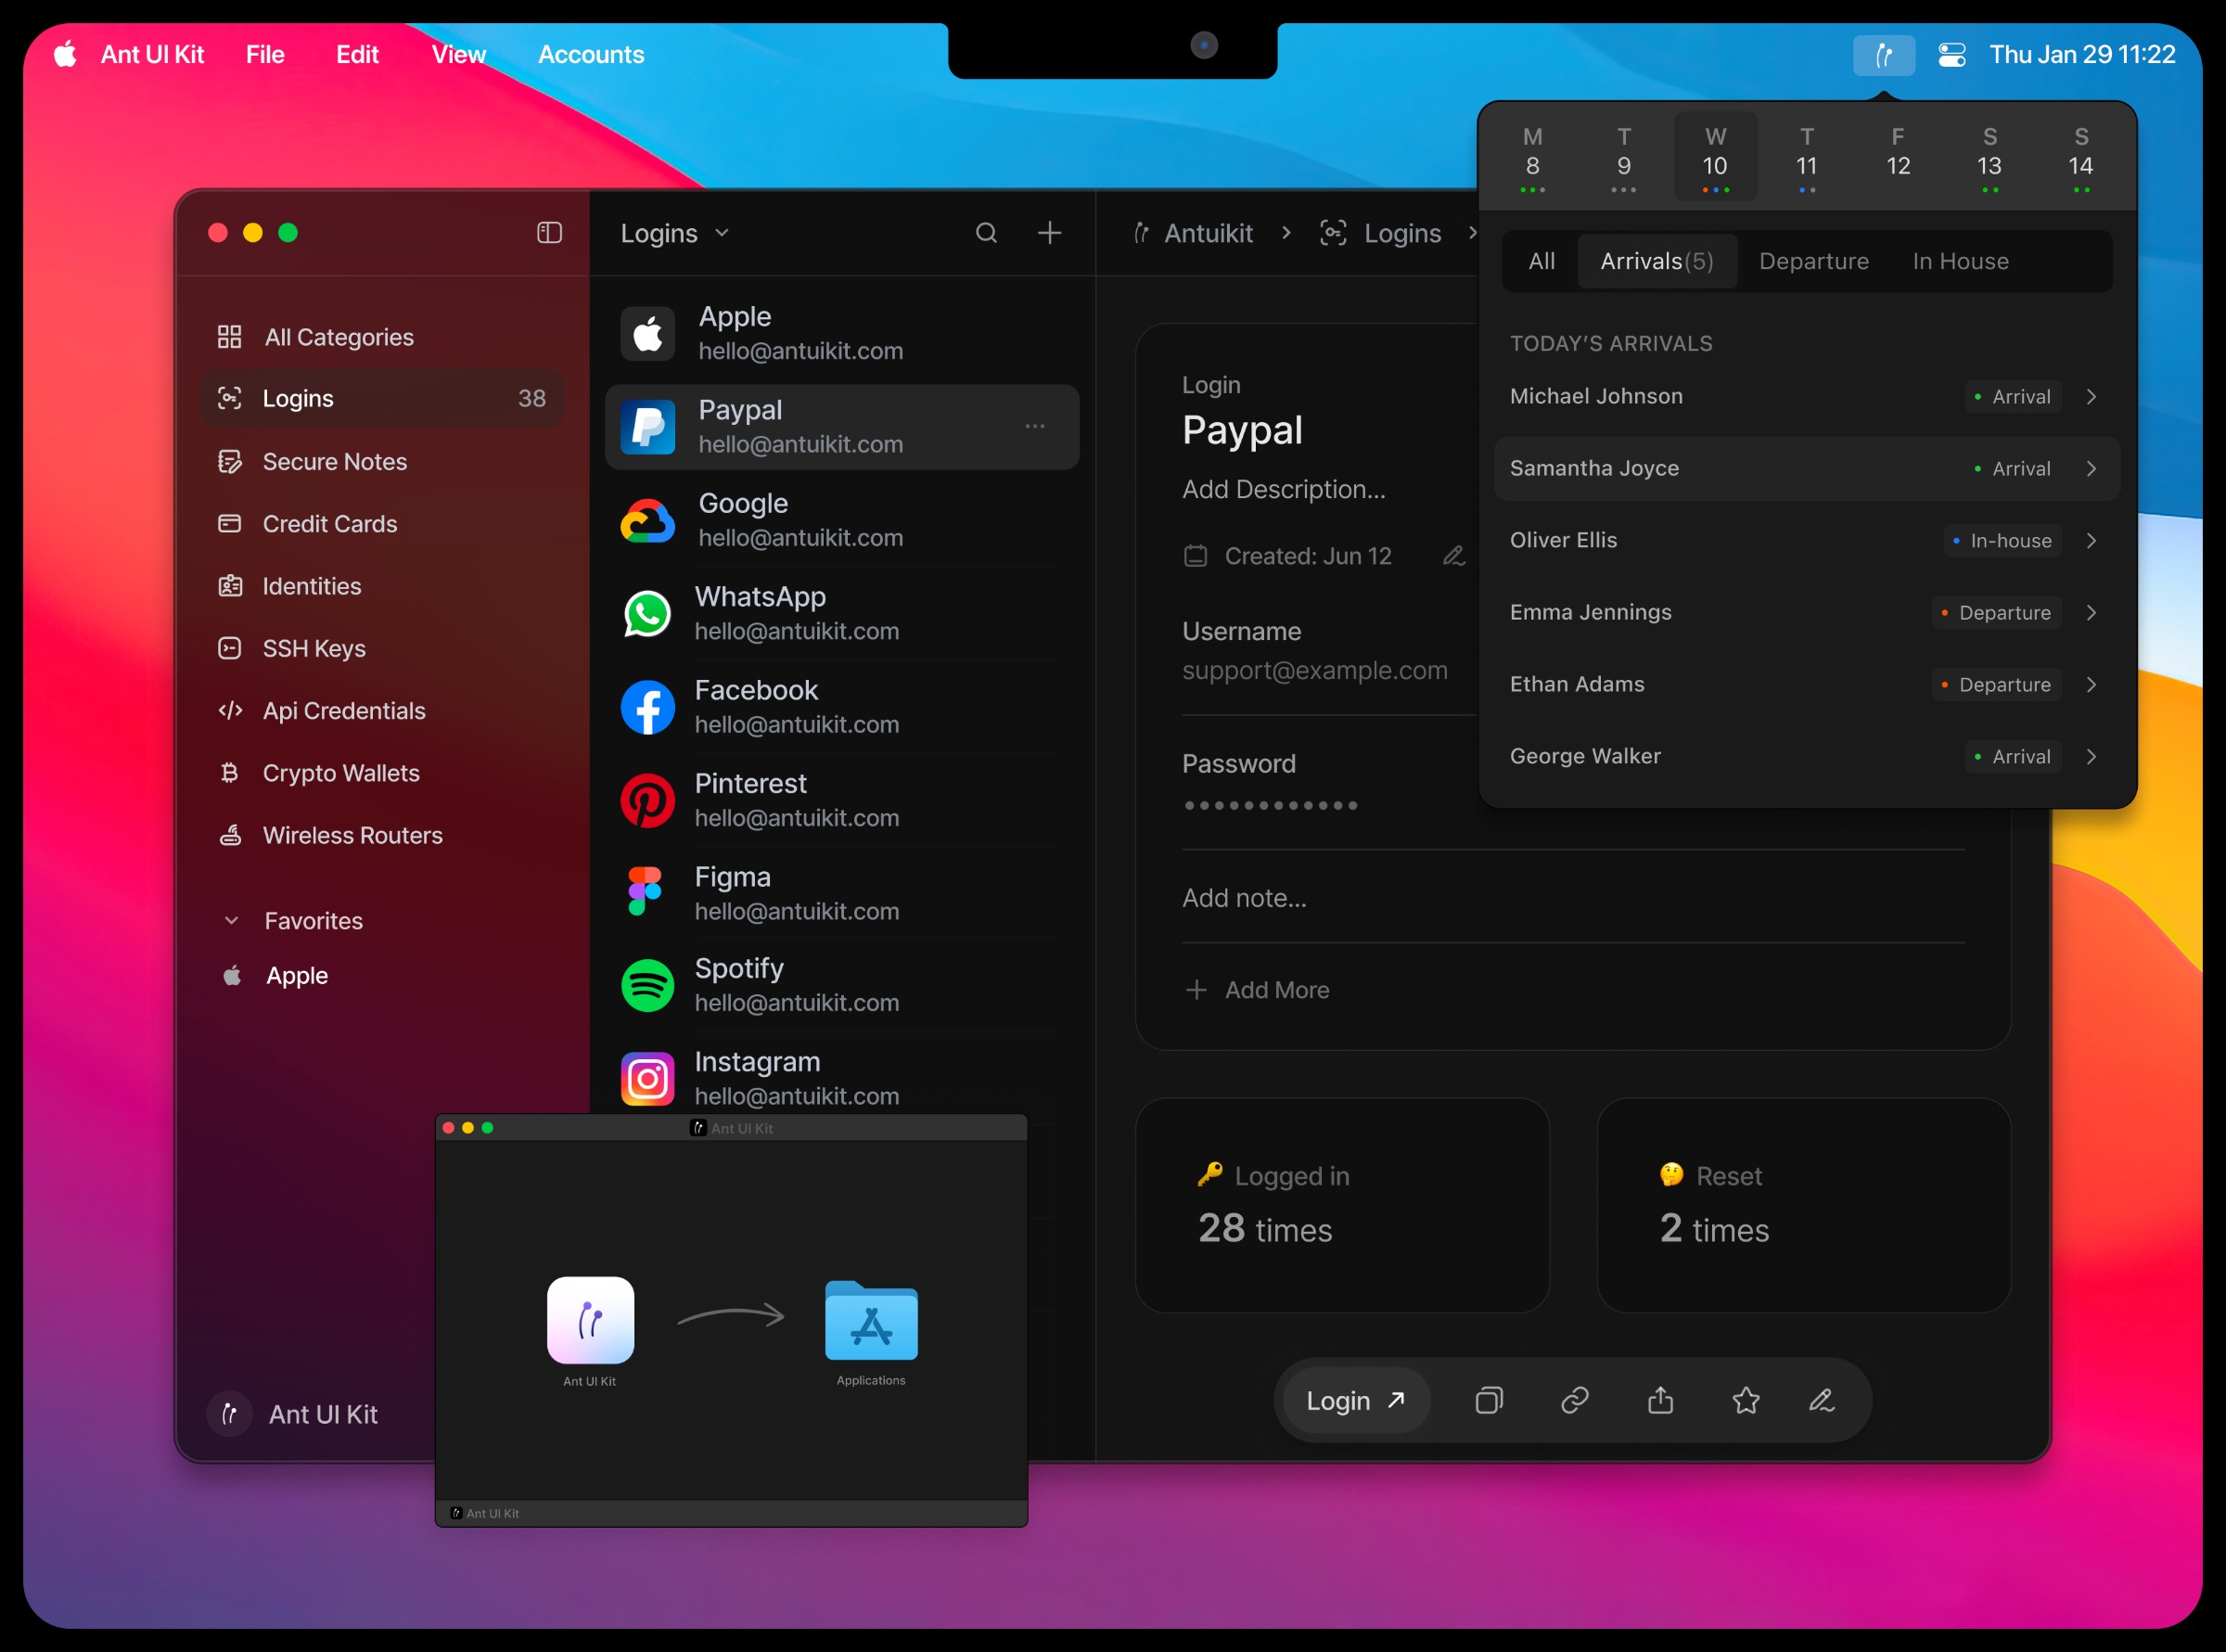Favorite Paypal with the star icon
This screenshot has width=2226, height=1652.
[x=1746, y=1400]
